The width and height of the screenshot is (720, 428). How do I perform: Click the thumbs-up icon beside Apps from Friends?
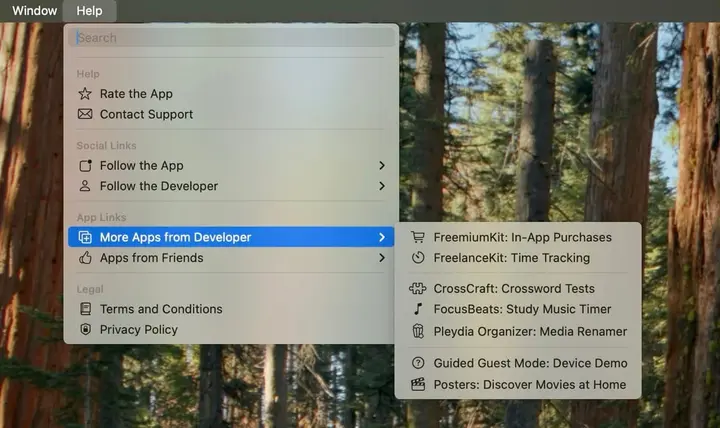[x=85, y=258]
